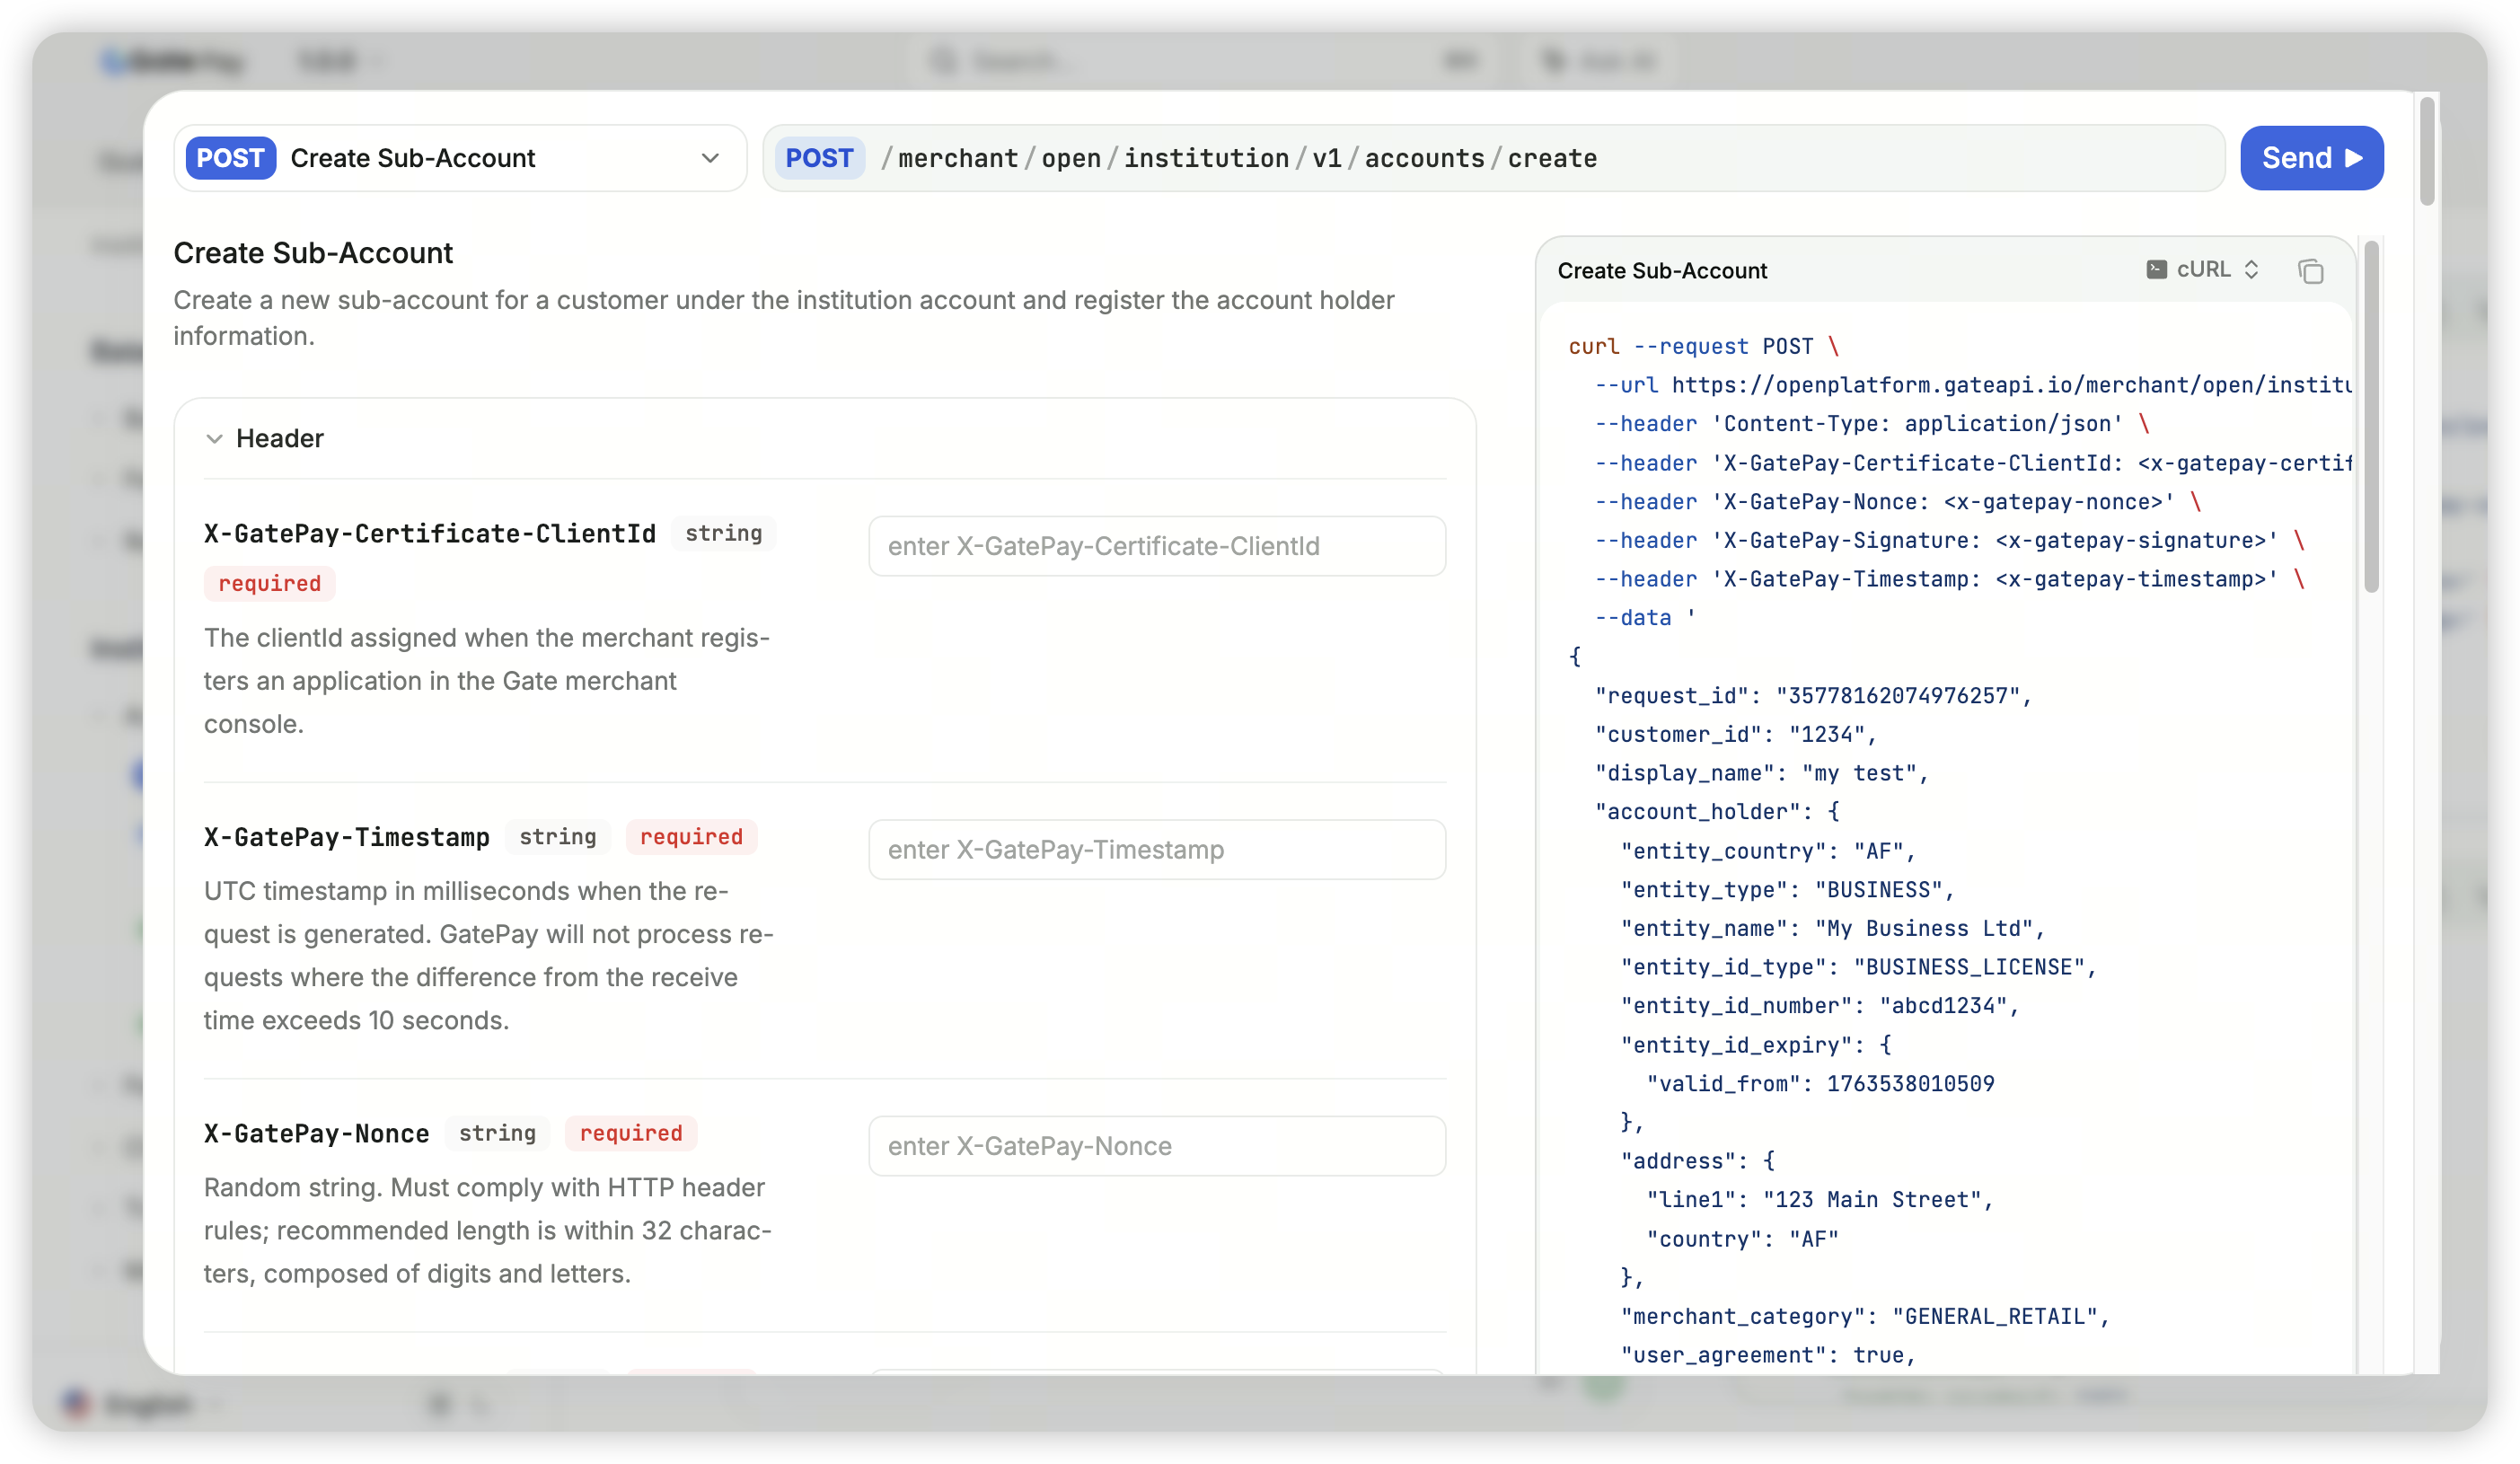
Task: Click the modal's vertical scrollbar thumb
Action: click(2427, 150)
